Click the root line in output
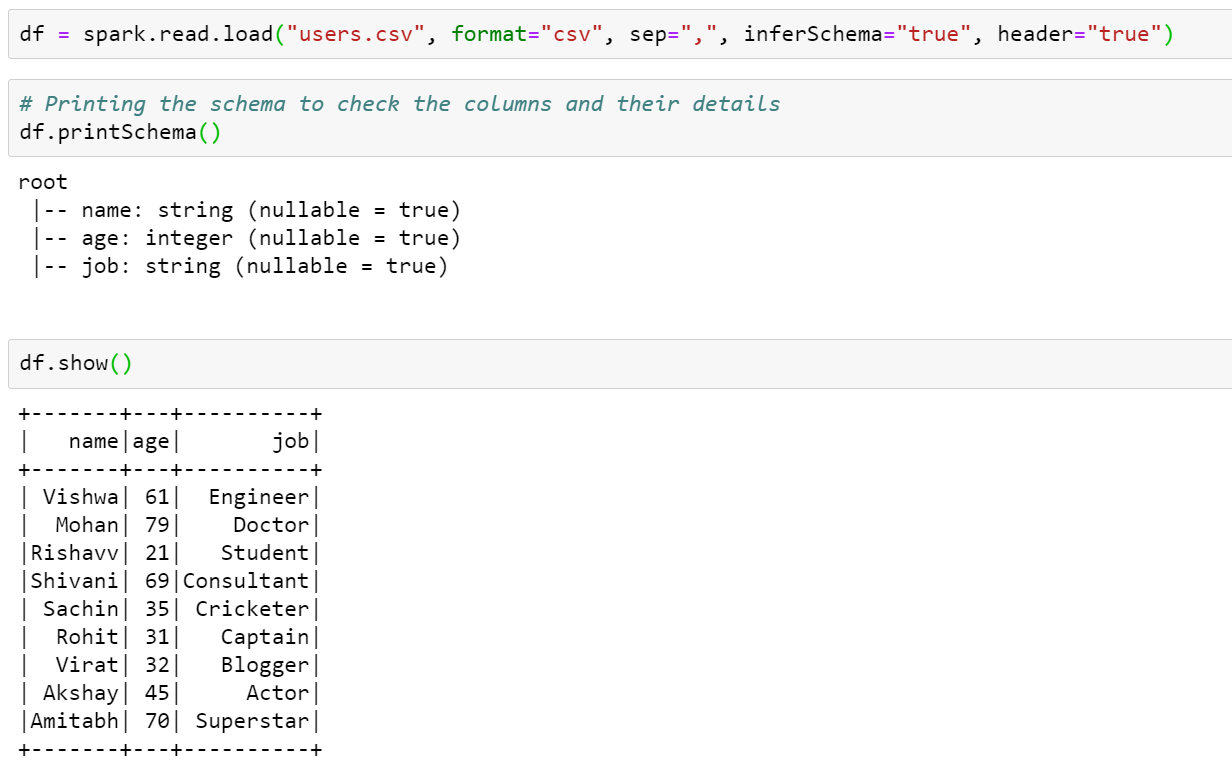 43,182
